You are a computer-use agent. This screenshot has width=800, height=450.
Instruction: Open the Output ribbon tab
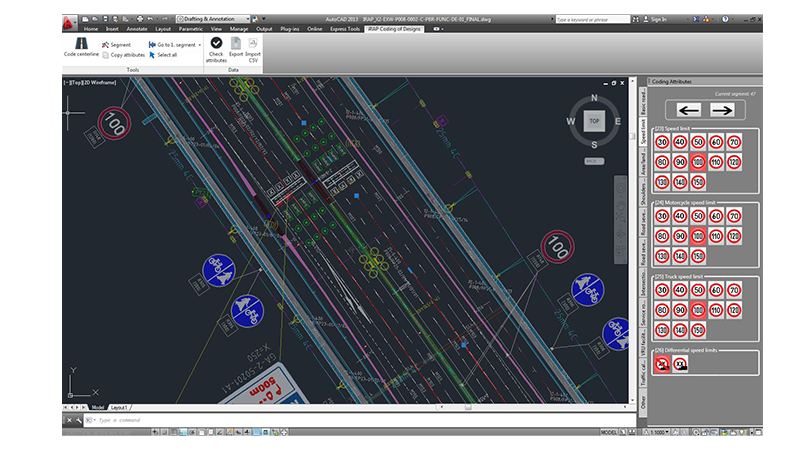click(264, 29)
